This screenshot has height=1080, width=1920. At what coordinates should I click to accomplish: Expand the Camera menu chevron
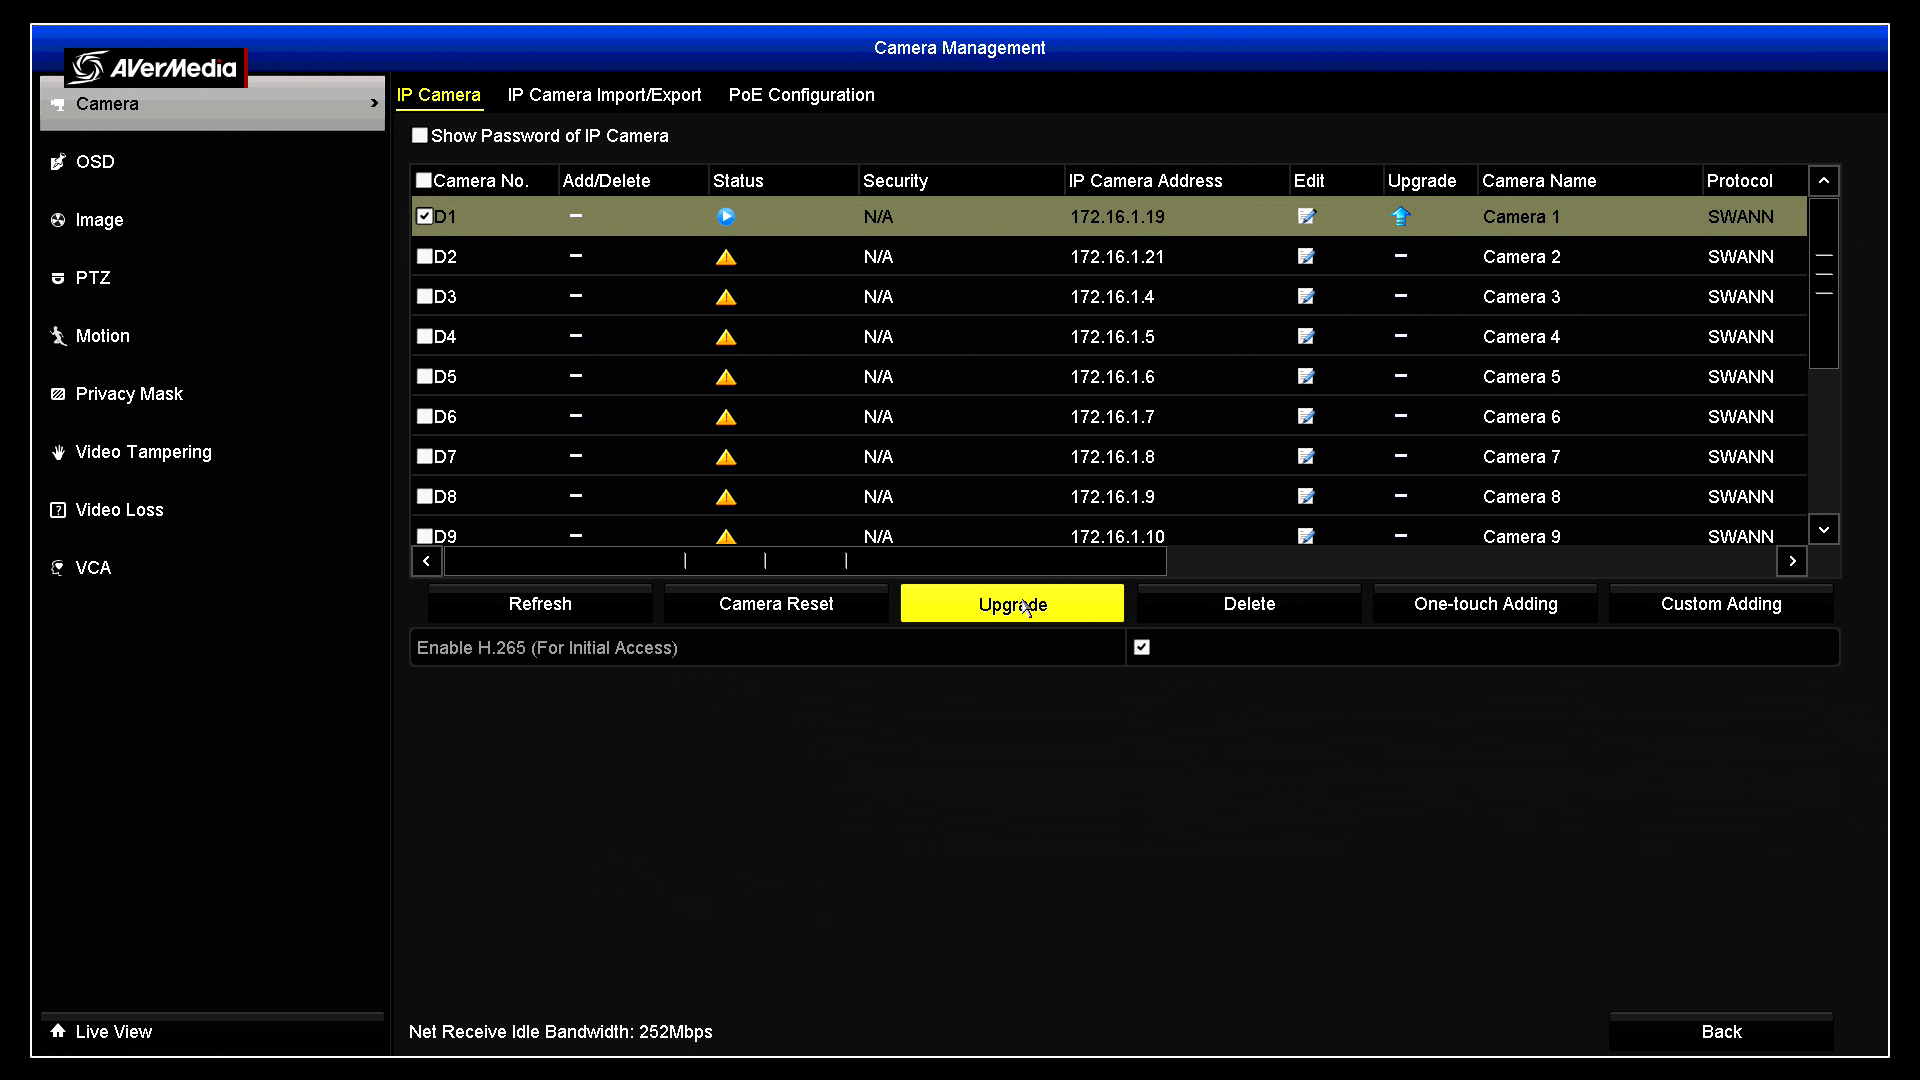click(374, 103)
